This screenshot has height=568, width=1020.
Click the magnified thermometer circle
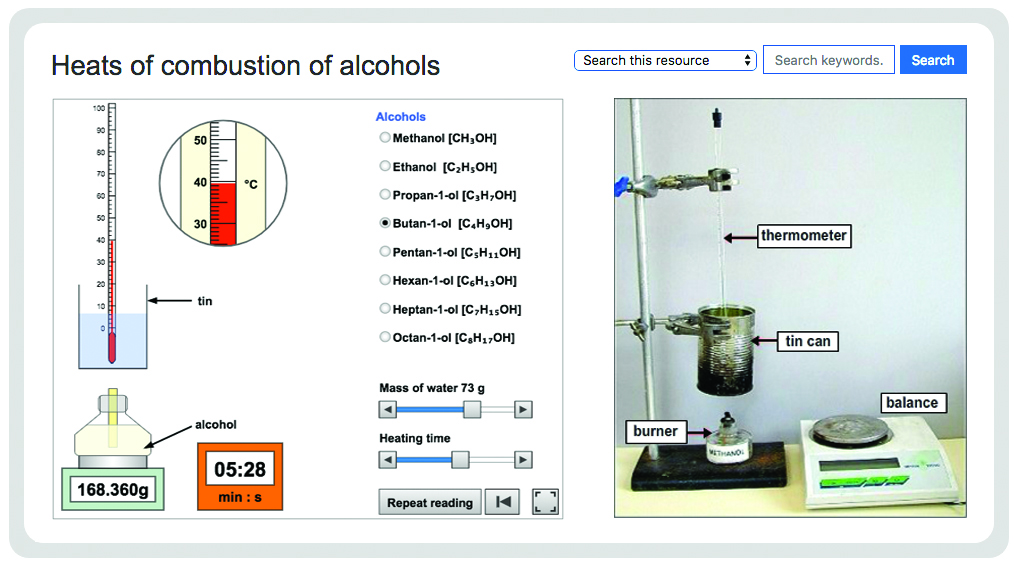point(223,183)
